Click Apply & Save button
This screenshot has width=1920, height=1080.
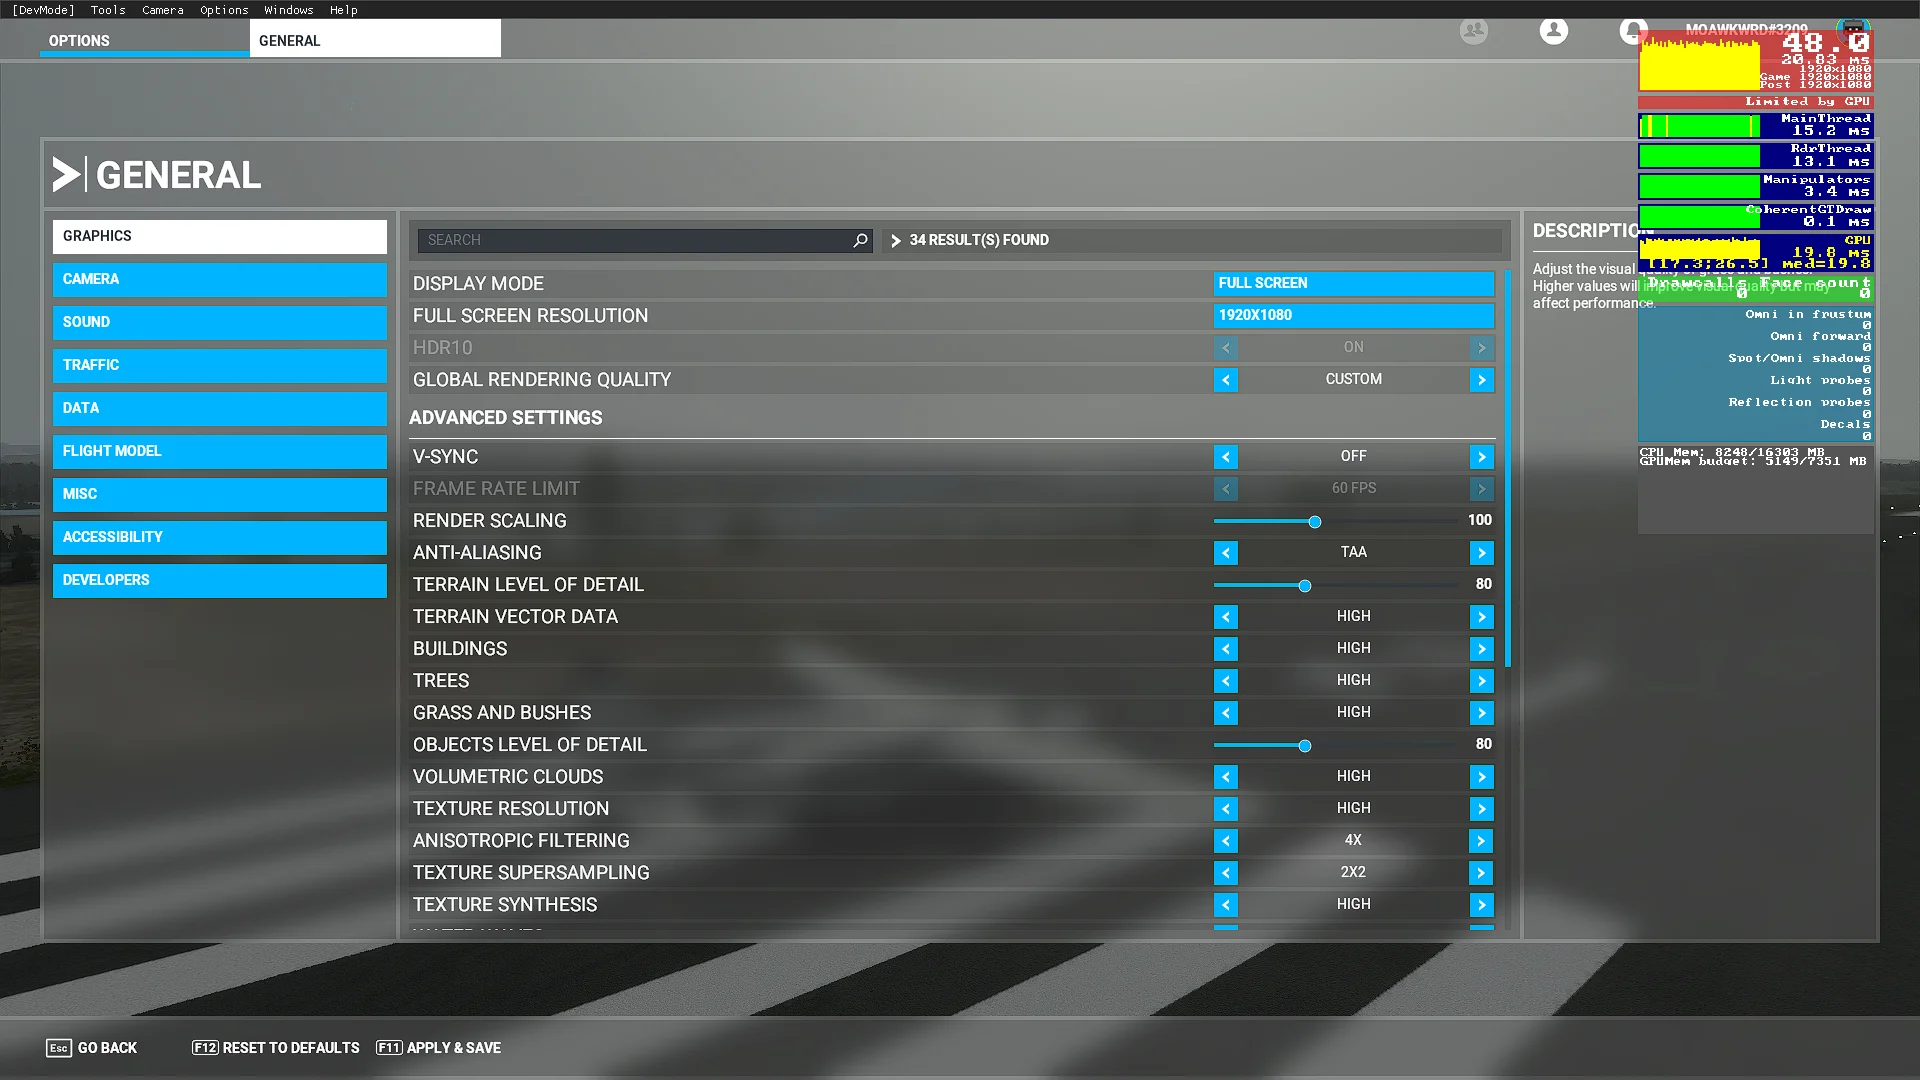click(438, 1048)
